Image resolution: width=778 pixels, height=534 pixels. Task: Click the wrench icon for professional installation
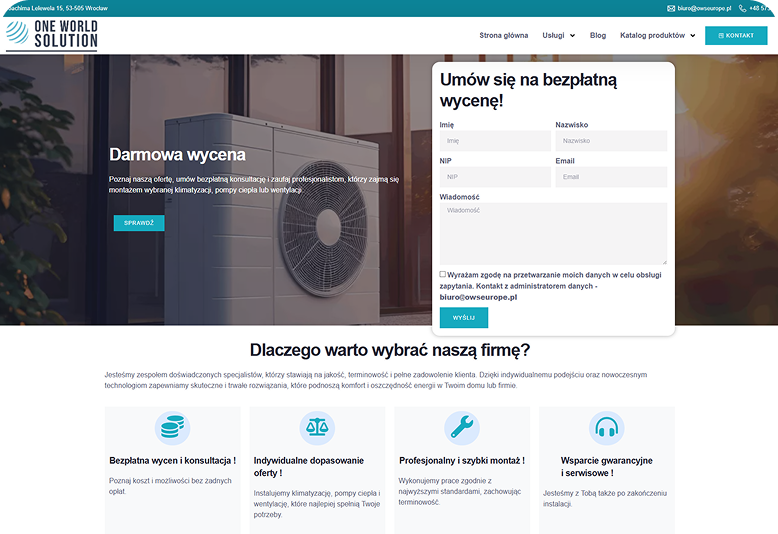(x=462, y=428)
